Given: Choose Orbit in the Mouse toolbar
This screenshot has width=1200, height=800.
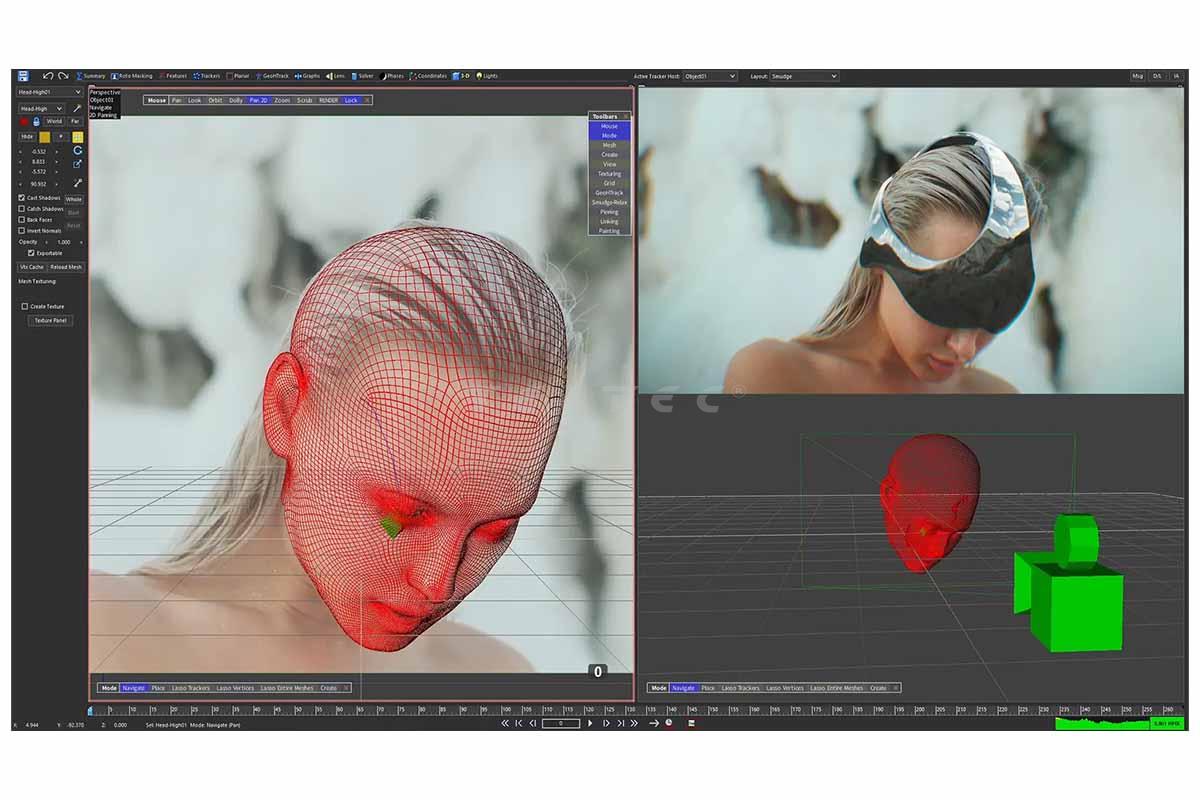Looking at the screenshot, I should [215, 100].
